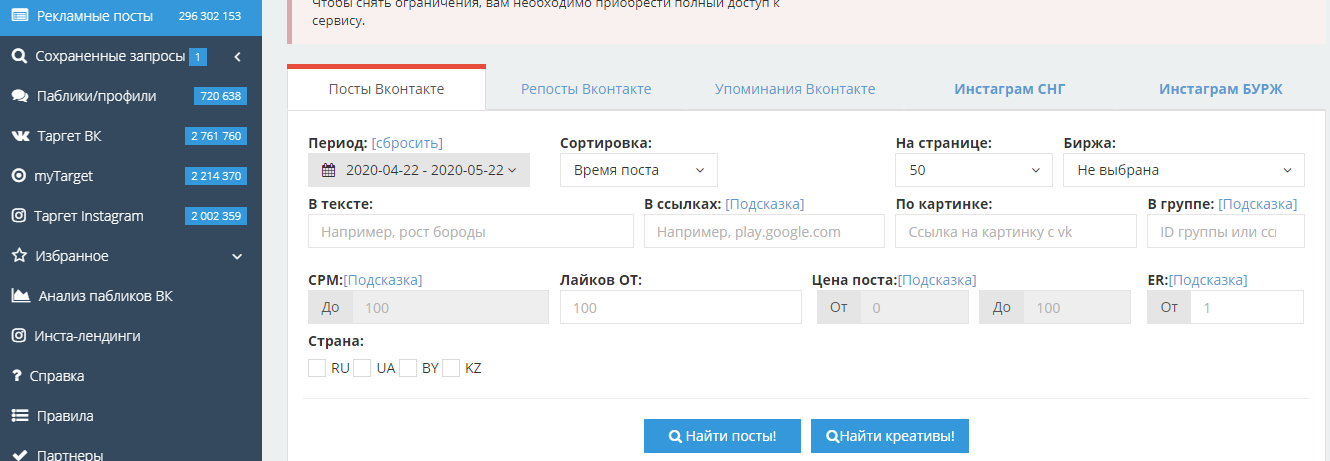The image size is (1330, 461).
Task: Tick the KZ country checkbox
Action: tap(451, 368)
